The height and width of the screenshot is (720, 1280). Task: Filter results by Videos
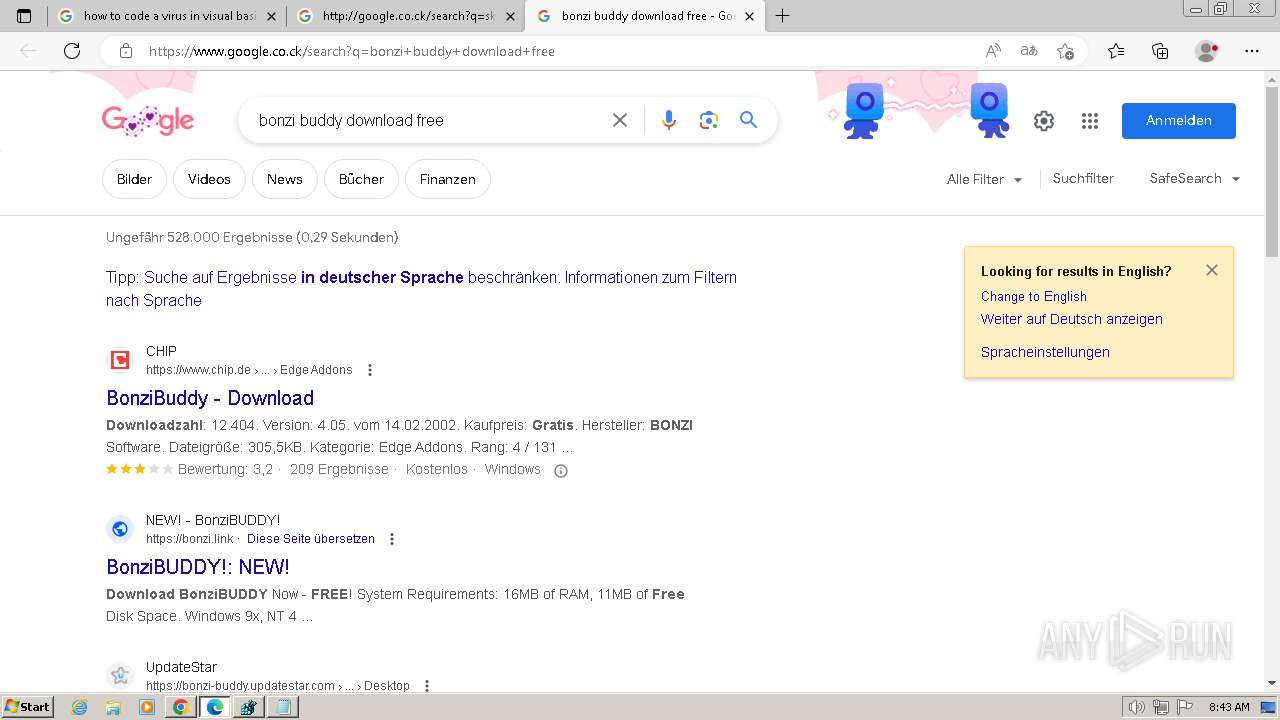(209, 179)
